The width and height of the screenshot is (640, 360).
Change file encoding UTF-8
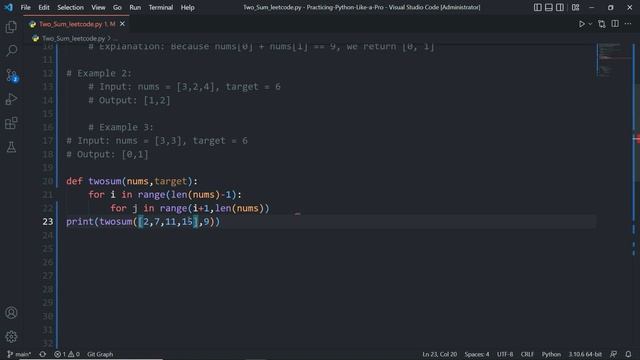[505, 354]
